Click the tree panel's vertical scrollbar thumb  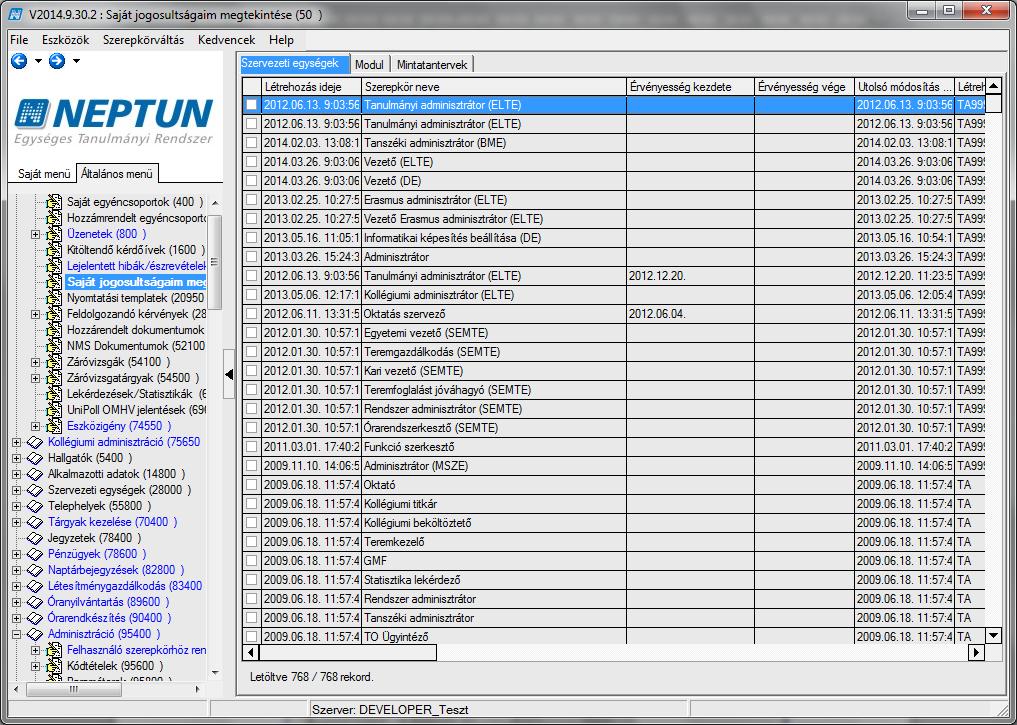(214, 263)
